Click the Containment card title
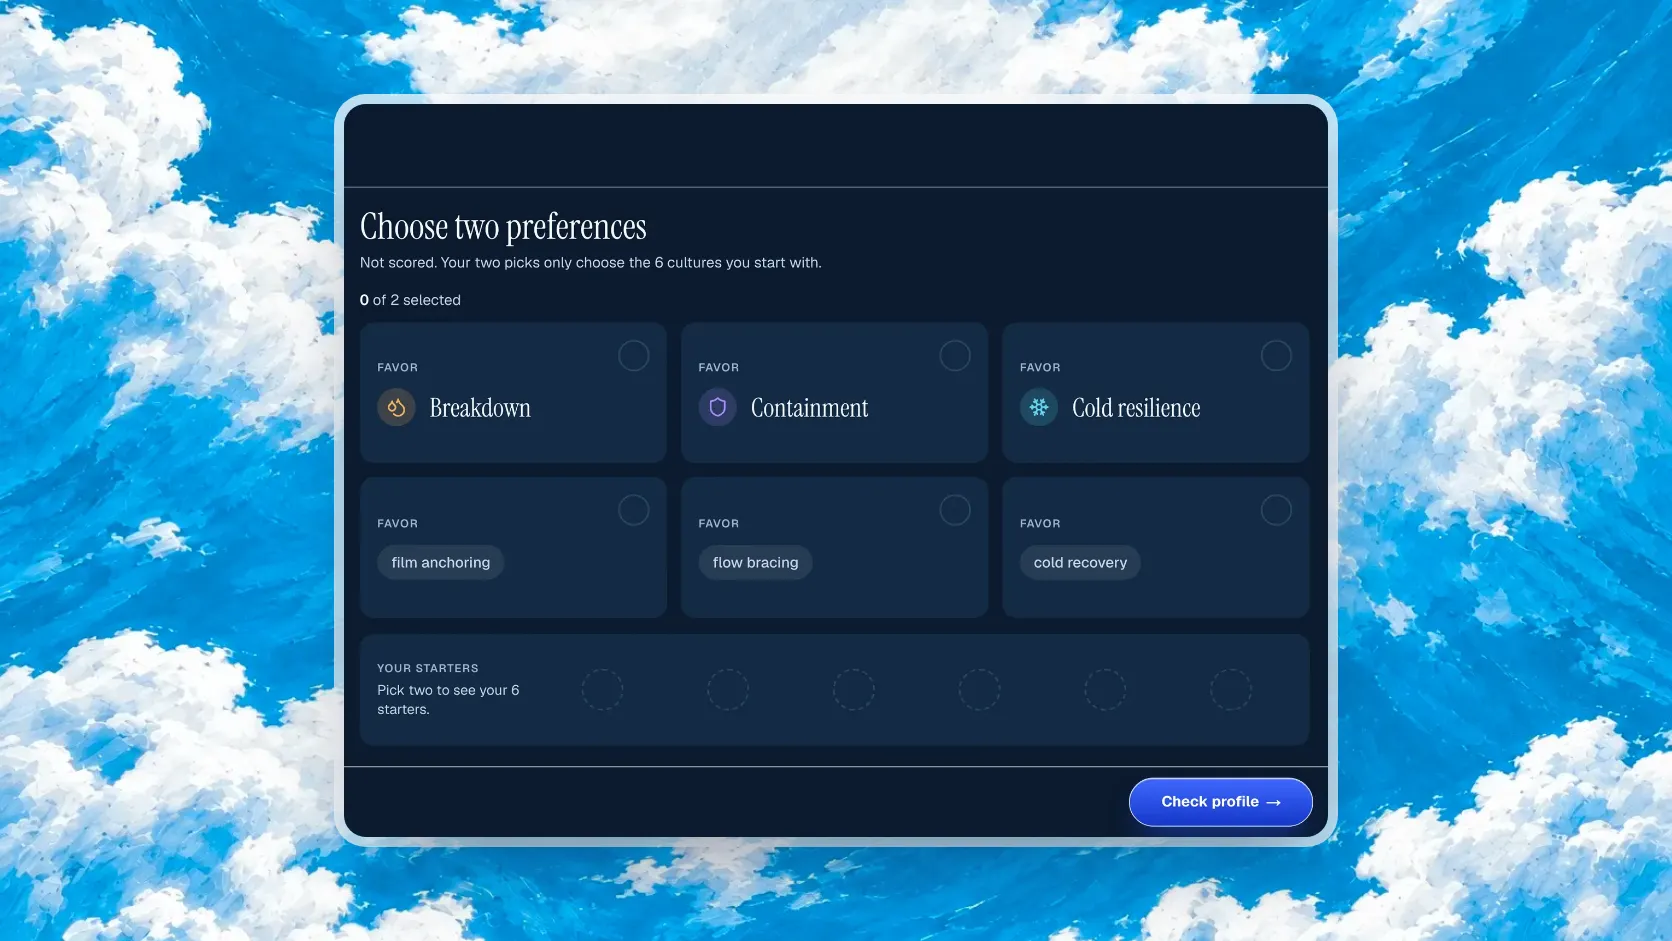Image resolution: width=1672 pixels, height=941 pixels. 809,408
